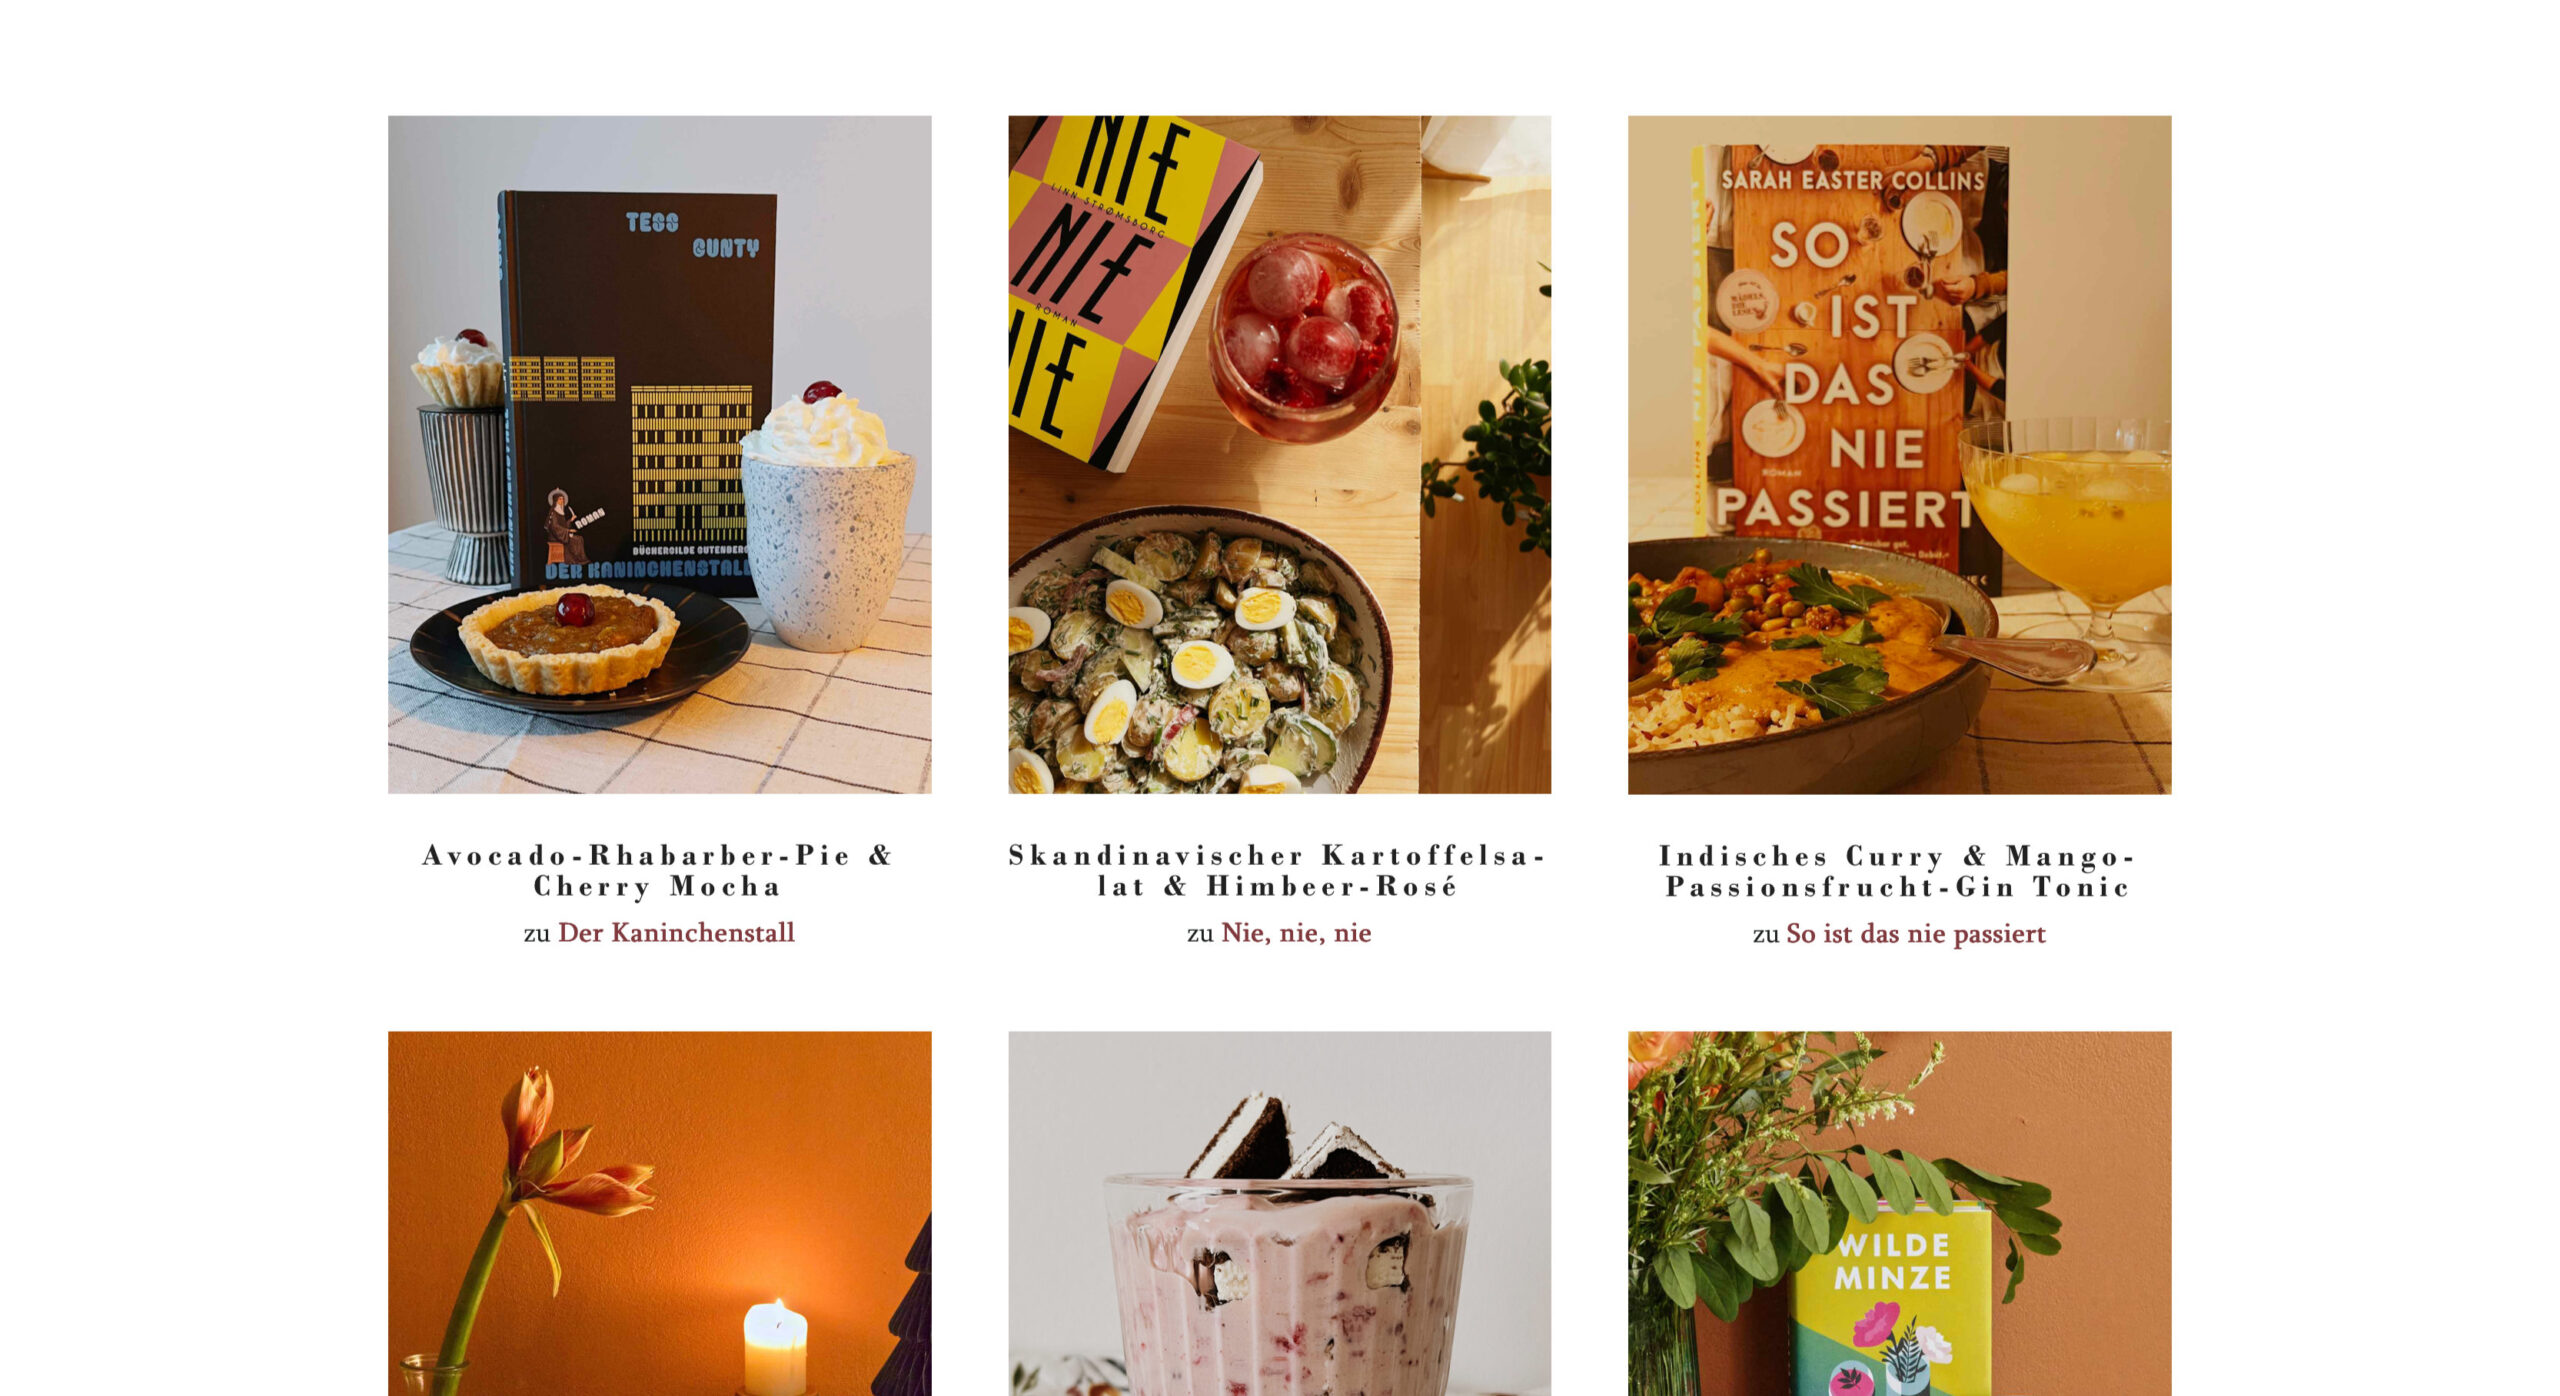Select the Indisches Curry & Mango-Passionsfrucht-Gin Tonic heading
Viewport: 2560px width, 1396px height.
coord(1898,872)
